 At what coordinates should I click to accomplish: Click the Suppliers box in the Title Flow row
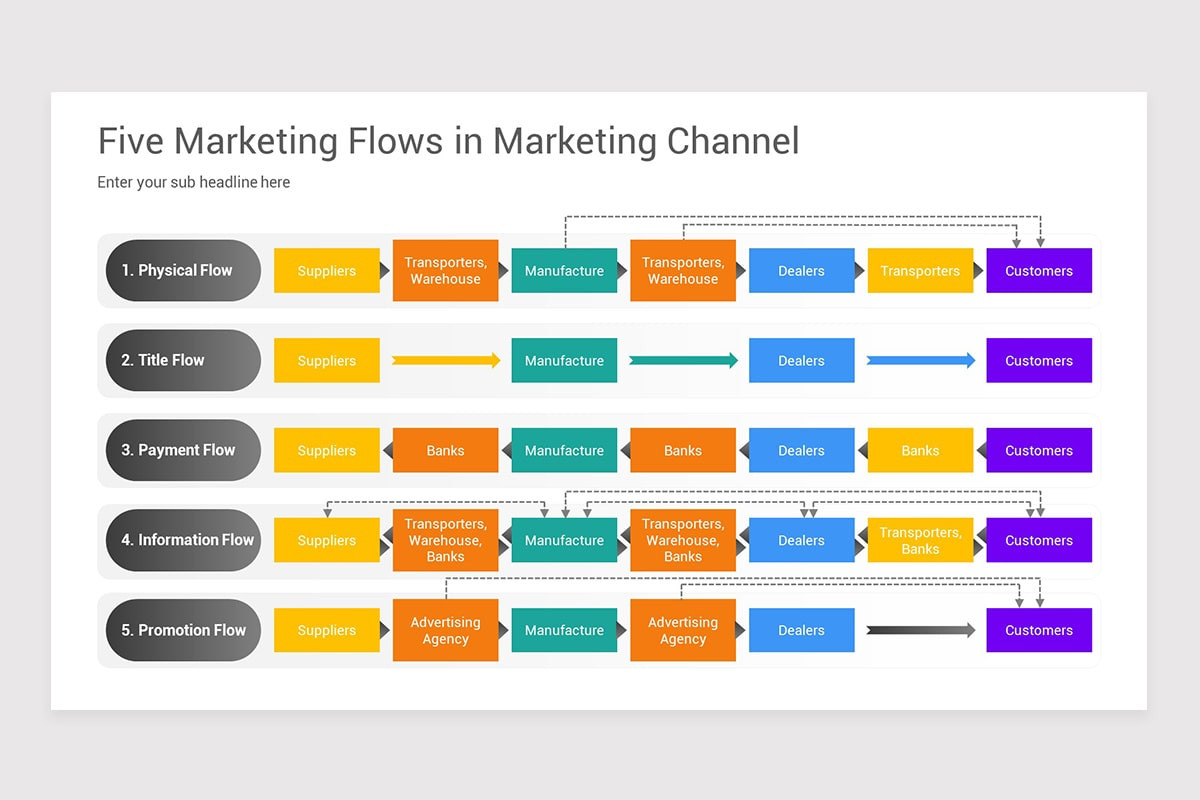(x=327, y=360)
